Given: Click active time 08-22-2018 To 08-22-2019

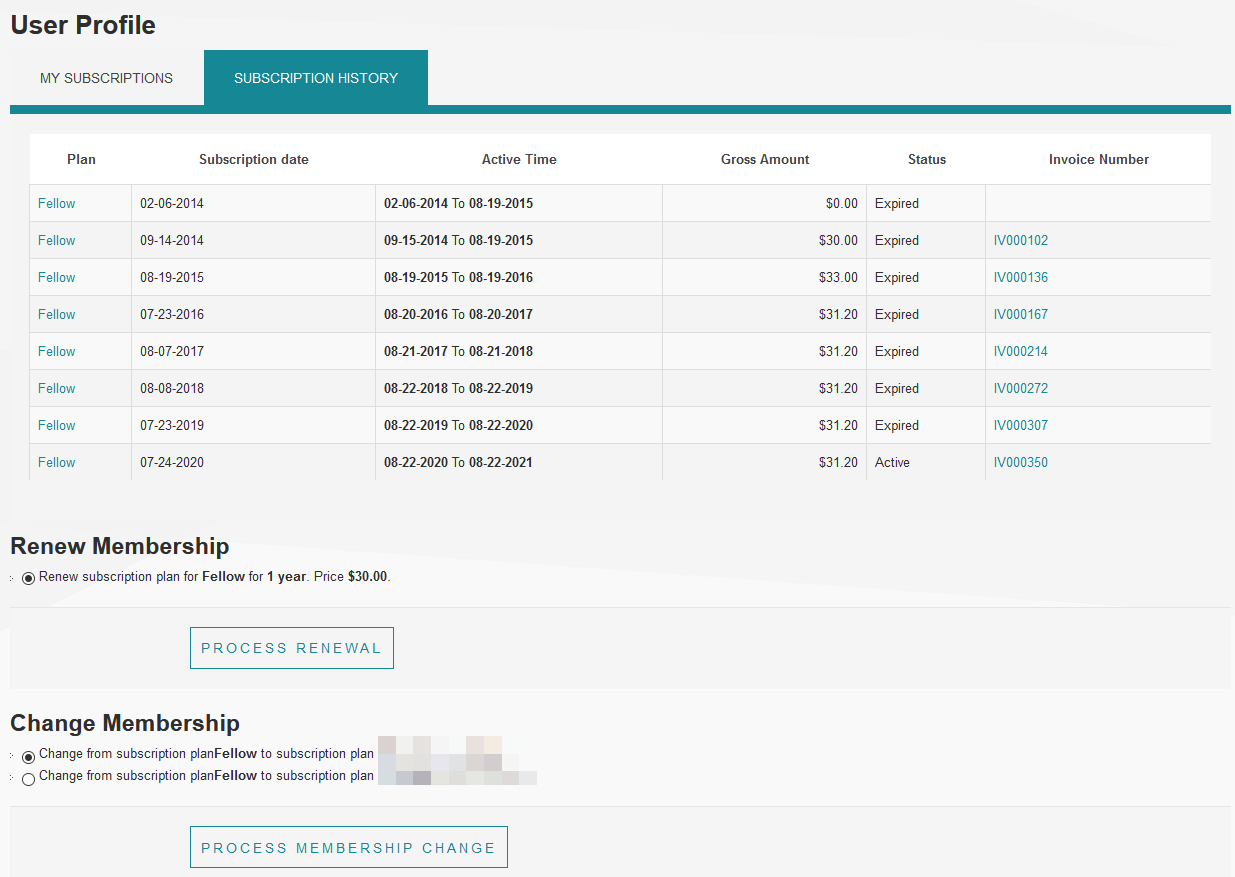Looking at the screenshot, I should 458,388.
